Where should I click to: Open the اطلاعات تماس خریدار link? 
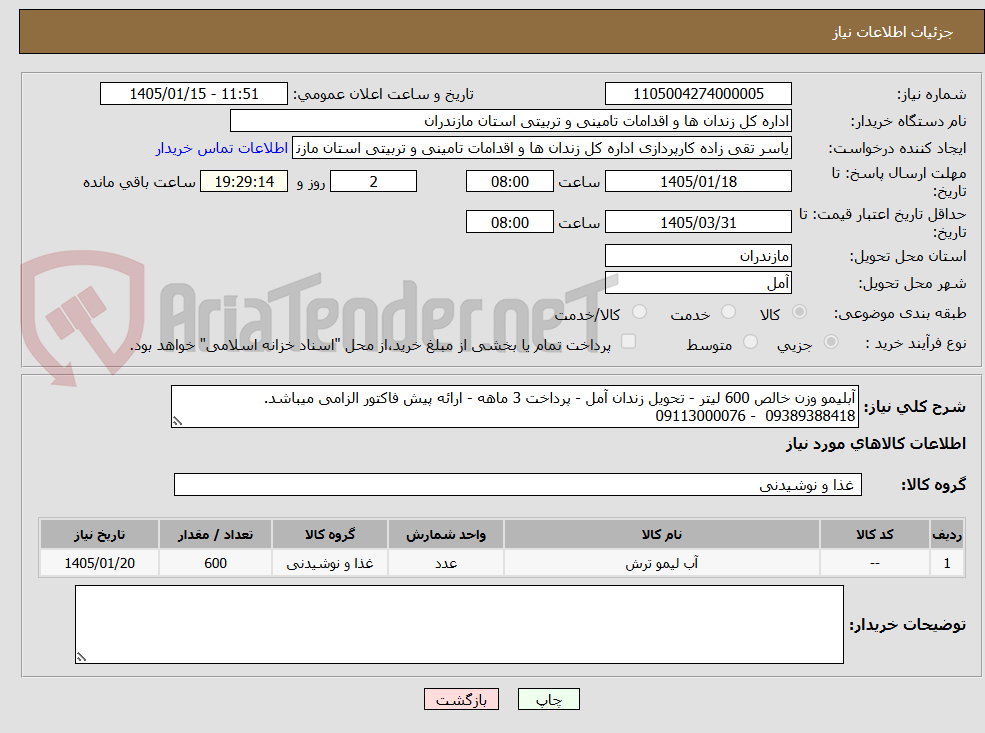(222, 148)
